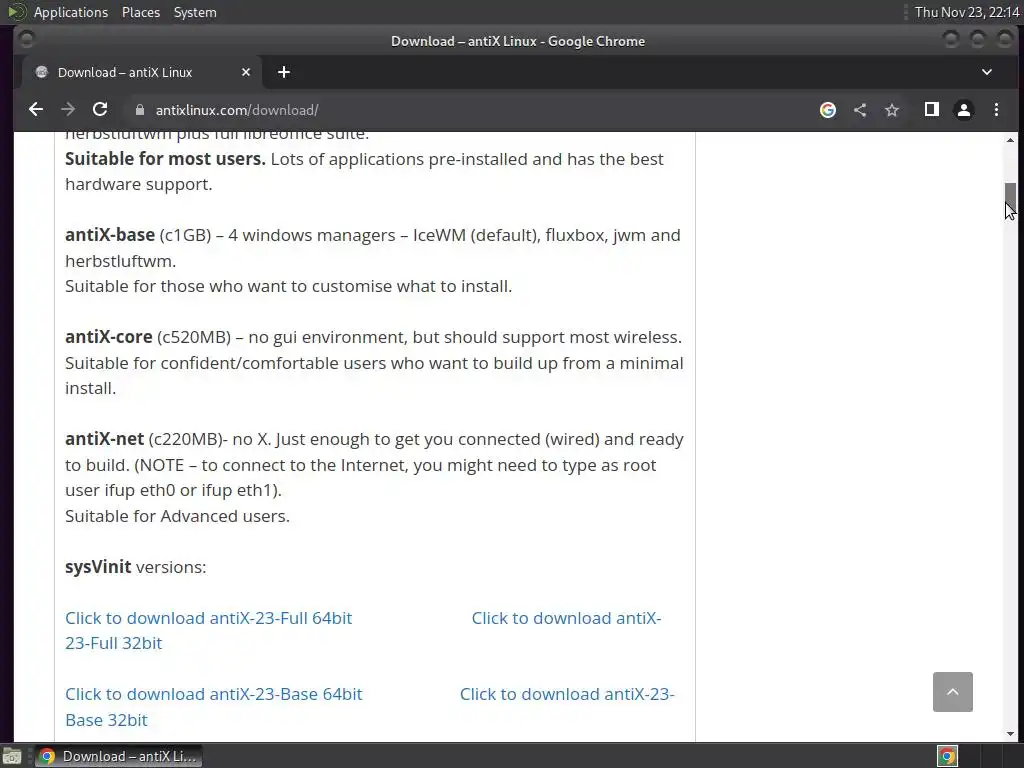This screenshot has width=1024, height=768.
Task: Open the Places menu
Action: [x=140, y=12]
